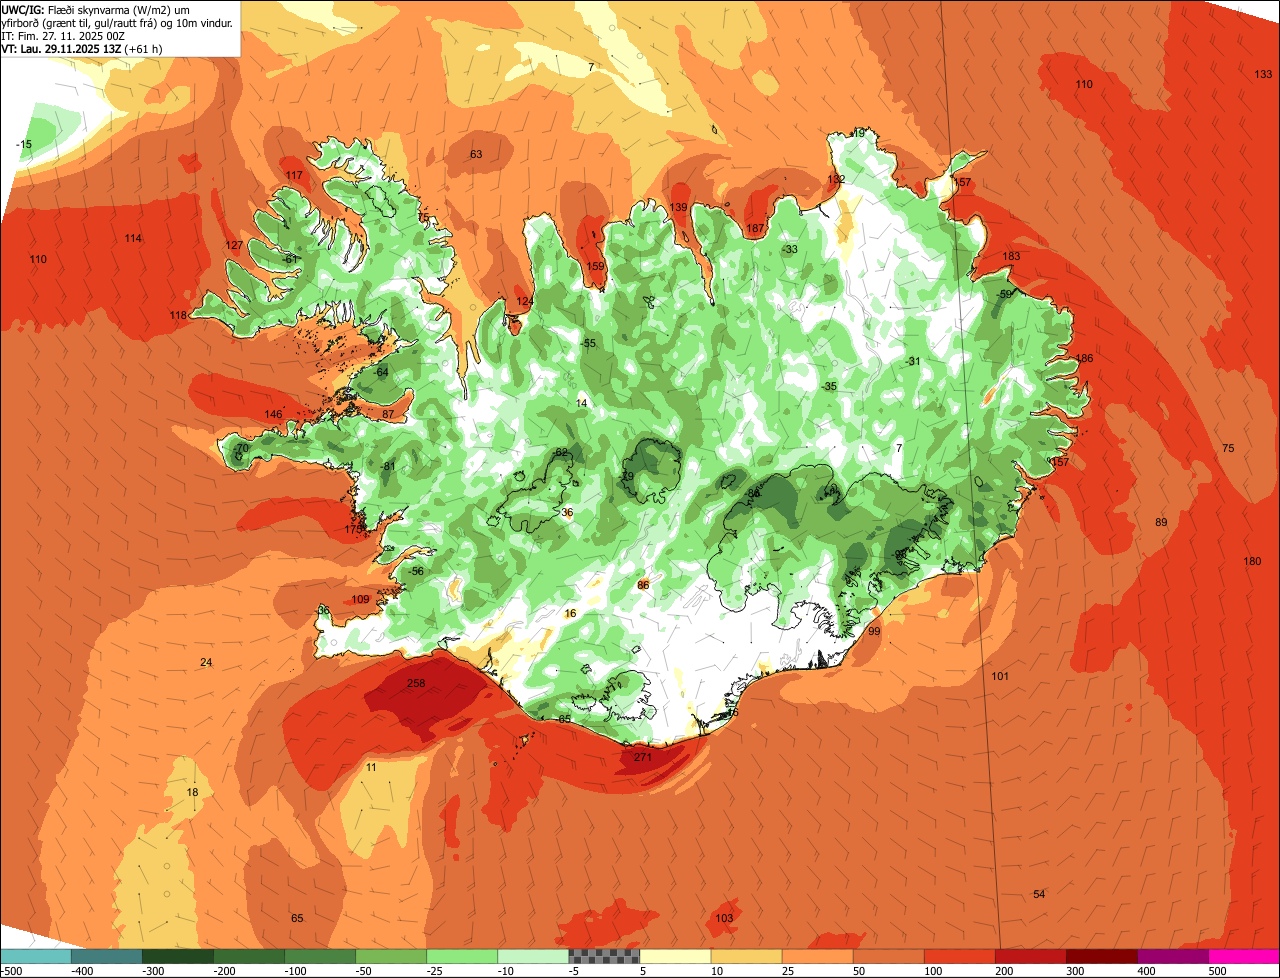Image resolution: width=1280 pixels, height=978 pixels.
Task: Click the bright light-green swatch between -25 and -10
Action: coord(462,956)
